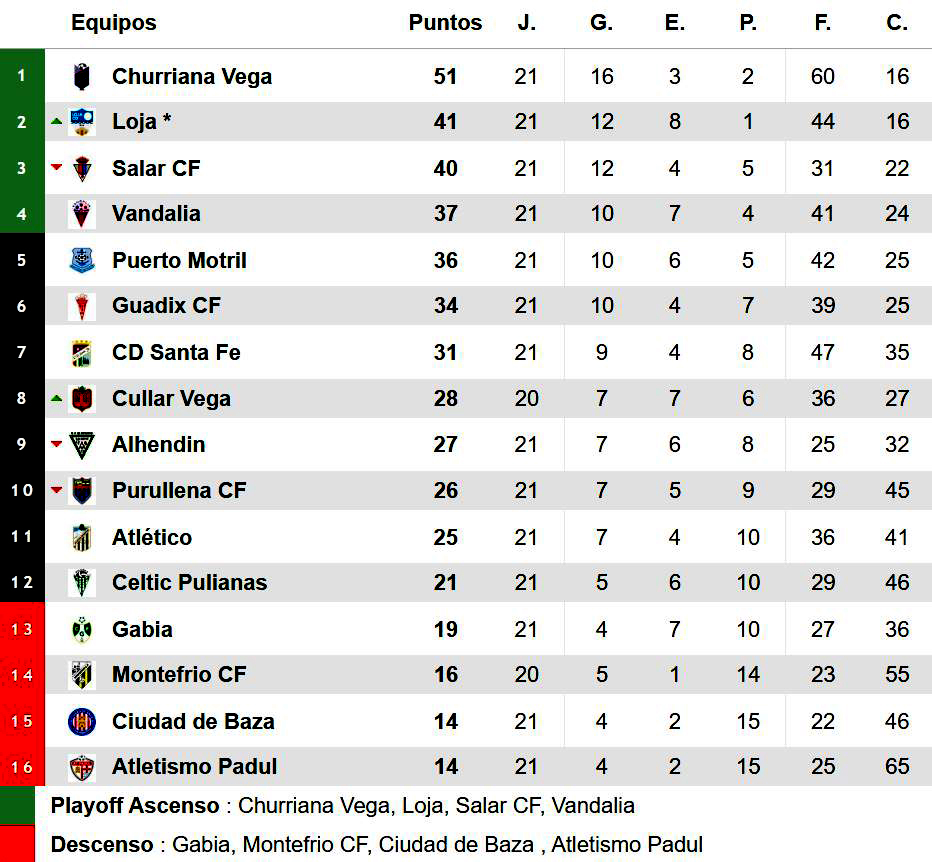Click green up arrow beside Cullar Vega

tap(57, 398)
